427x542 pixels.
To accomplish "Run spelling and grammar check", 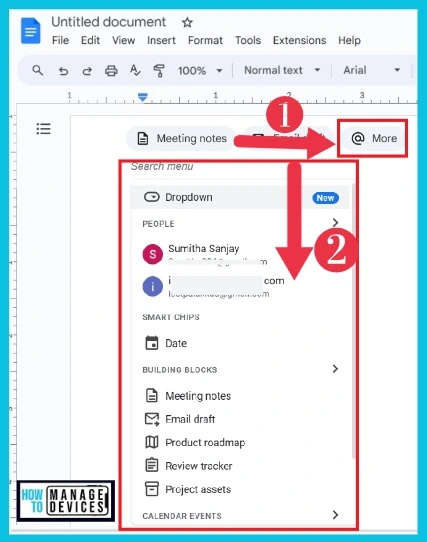I will pyautogui.click(x=135, y=71).
